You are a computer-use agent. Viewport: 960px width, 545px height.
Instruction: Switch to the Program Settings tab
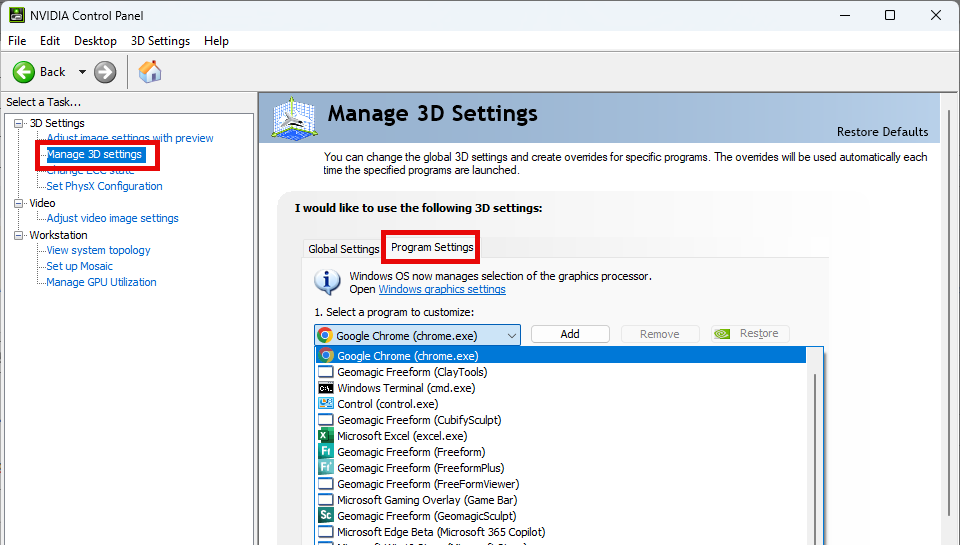432,247
